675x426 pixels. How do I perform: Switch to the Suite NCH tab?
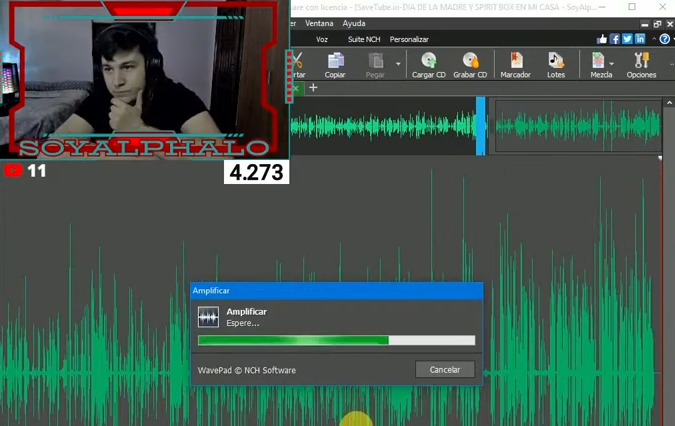tap(364, 39)
